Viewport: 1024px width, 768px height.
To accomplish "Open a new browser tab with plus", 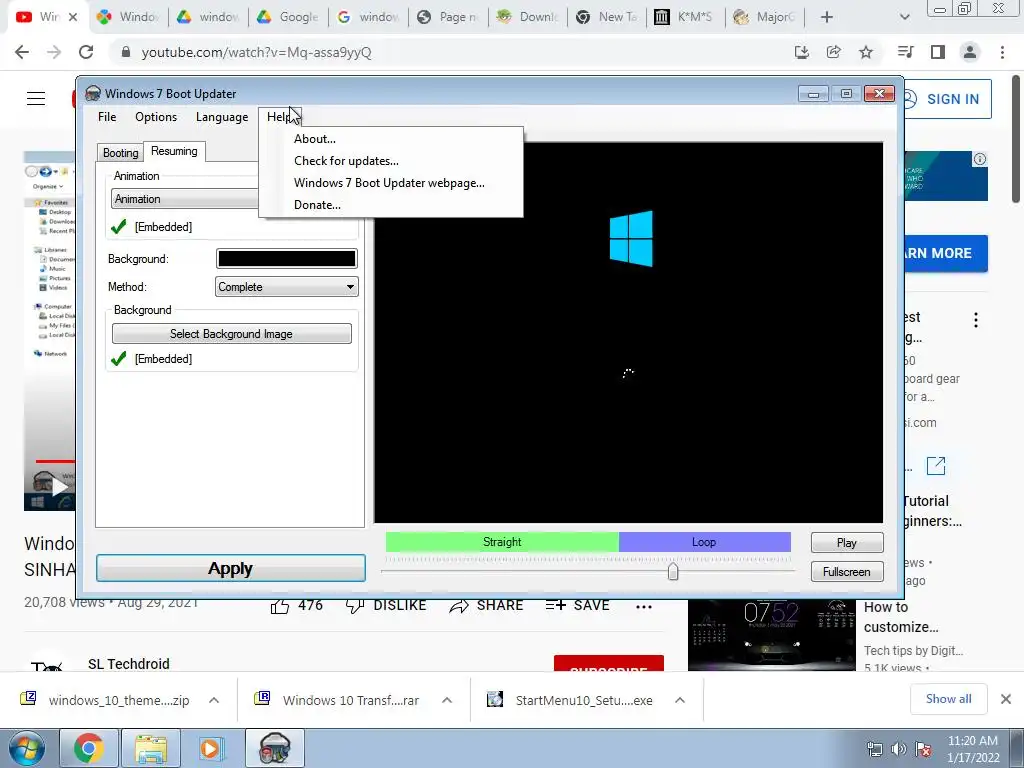I will (827, 17).
